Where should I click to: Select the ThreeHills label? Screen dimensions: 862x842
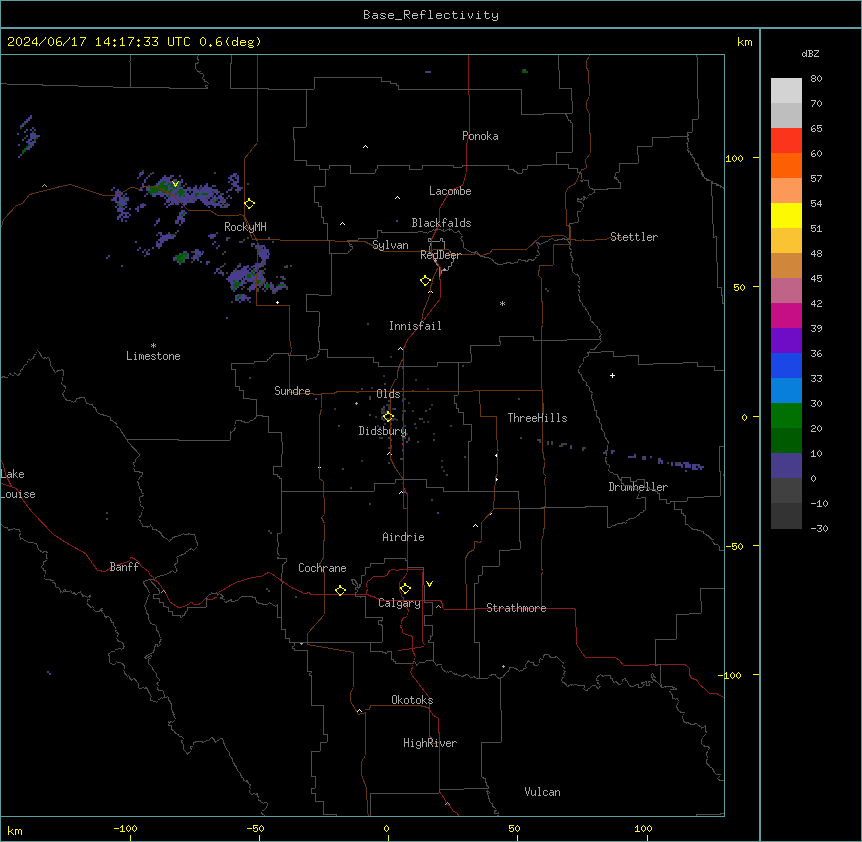point(537,418)
